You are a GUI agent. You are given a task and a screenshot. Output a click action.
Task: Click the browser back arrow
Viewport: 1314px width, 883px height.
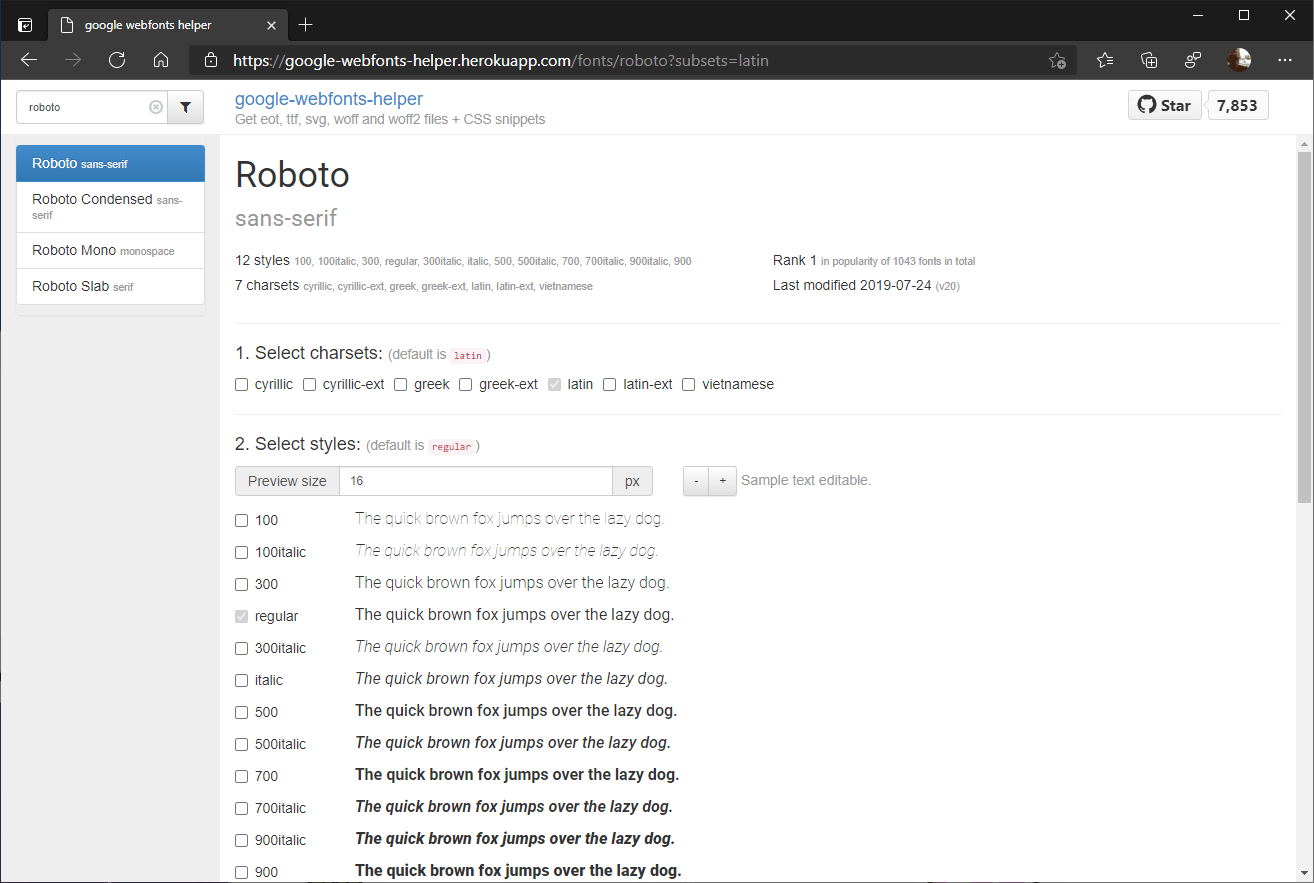point(29,60)
